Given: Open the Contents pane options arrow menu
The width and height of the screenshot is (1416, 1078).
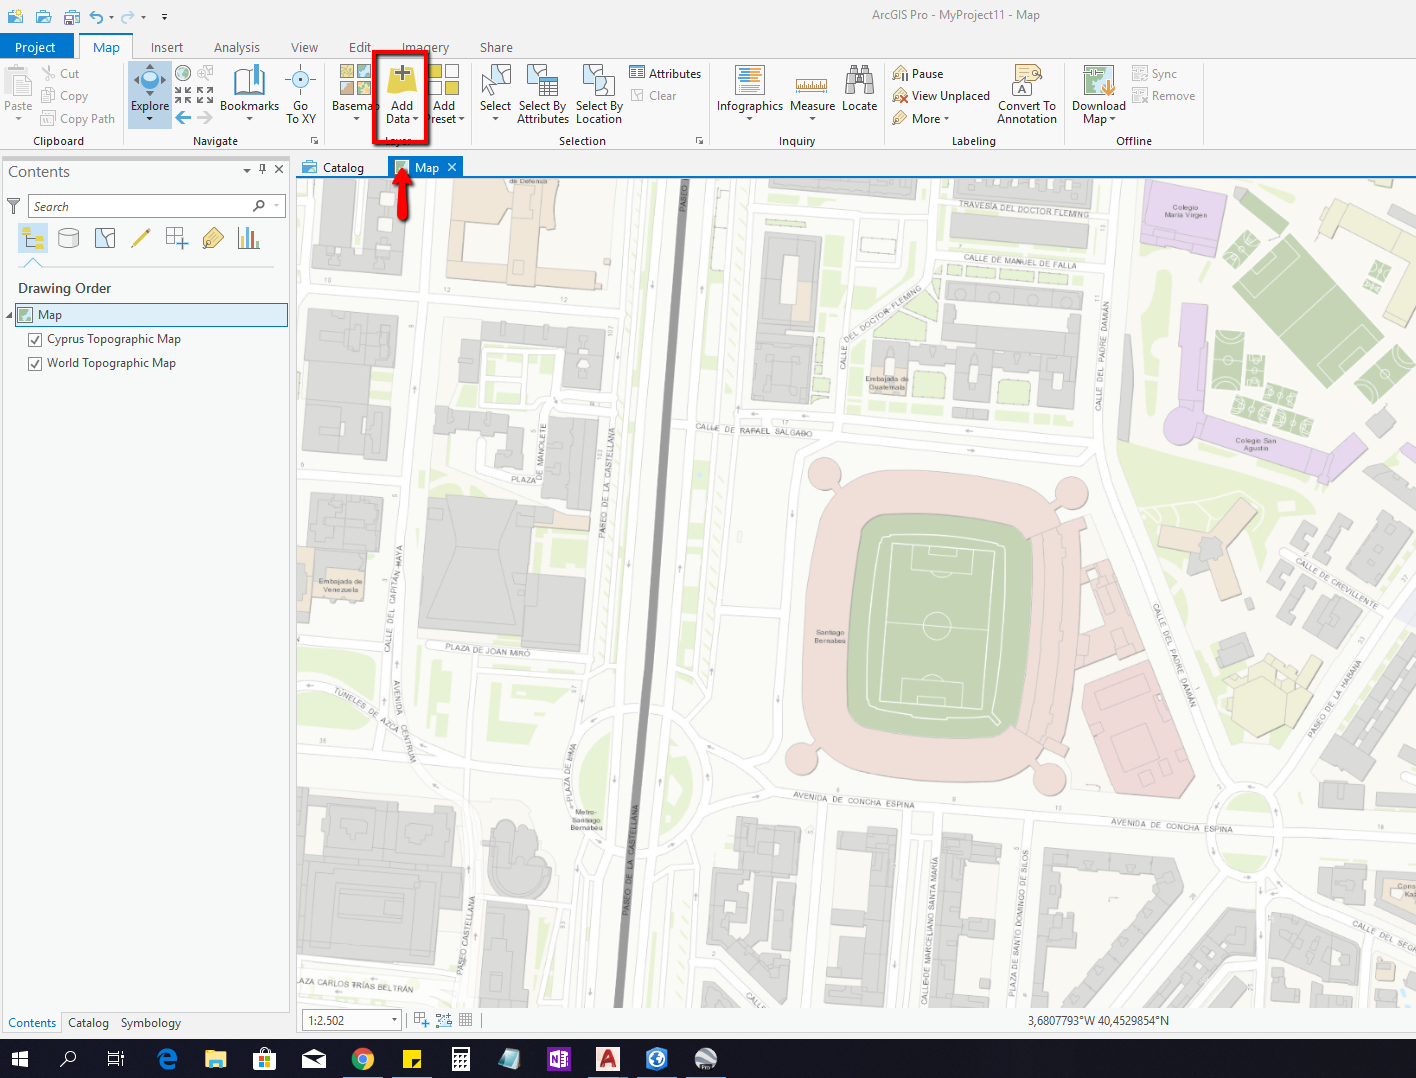Looking at the screenshot, I should click(247, 171).
